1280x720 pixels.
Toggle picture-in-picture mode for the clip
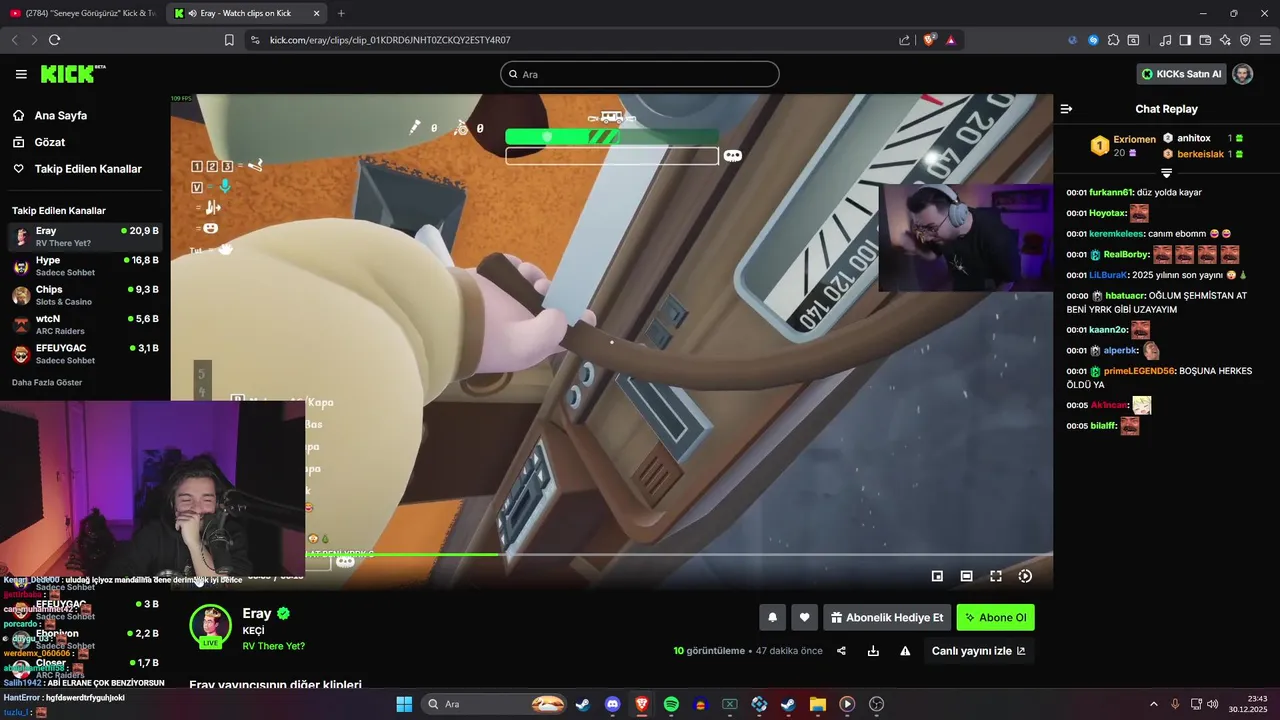click(x=937, y=576)
